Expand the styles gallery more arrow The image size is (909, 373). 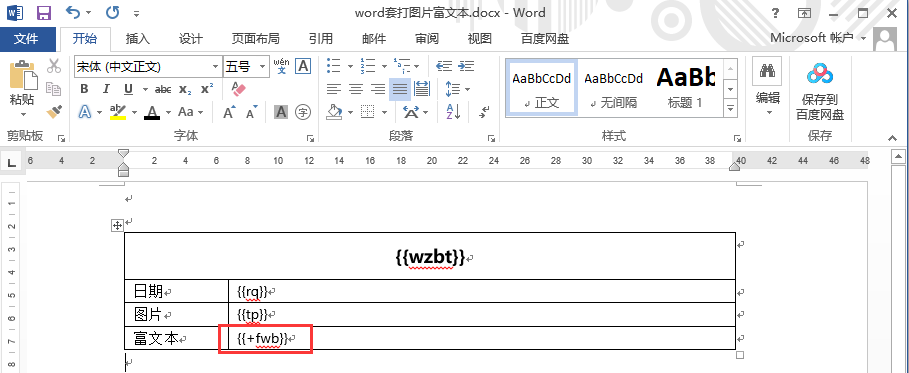[x=730, y=107]
